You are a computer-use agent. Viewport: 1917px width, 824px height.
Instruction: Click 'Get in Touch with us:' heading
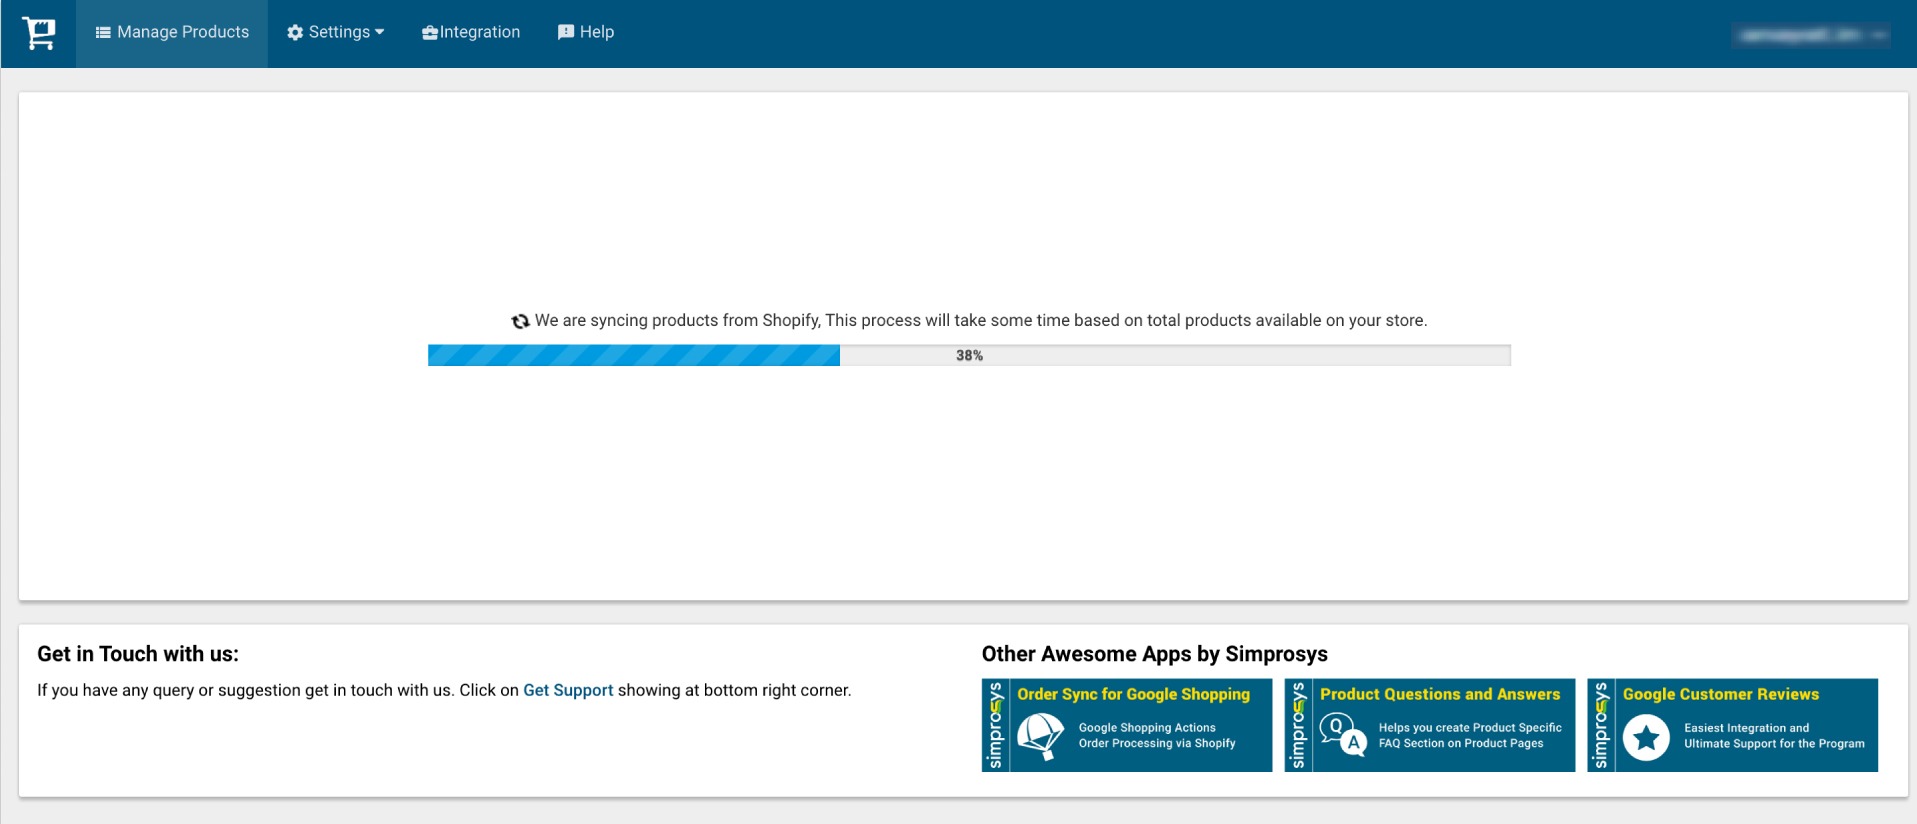[x=138, y=654]
